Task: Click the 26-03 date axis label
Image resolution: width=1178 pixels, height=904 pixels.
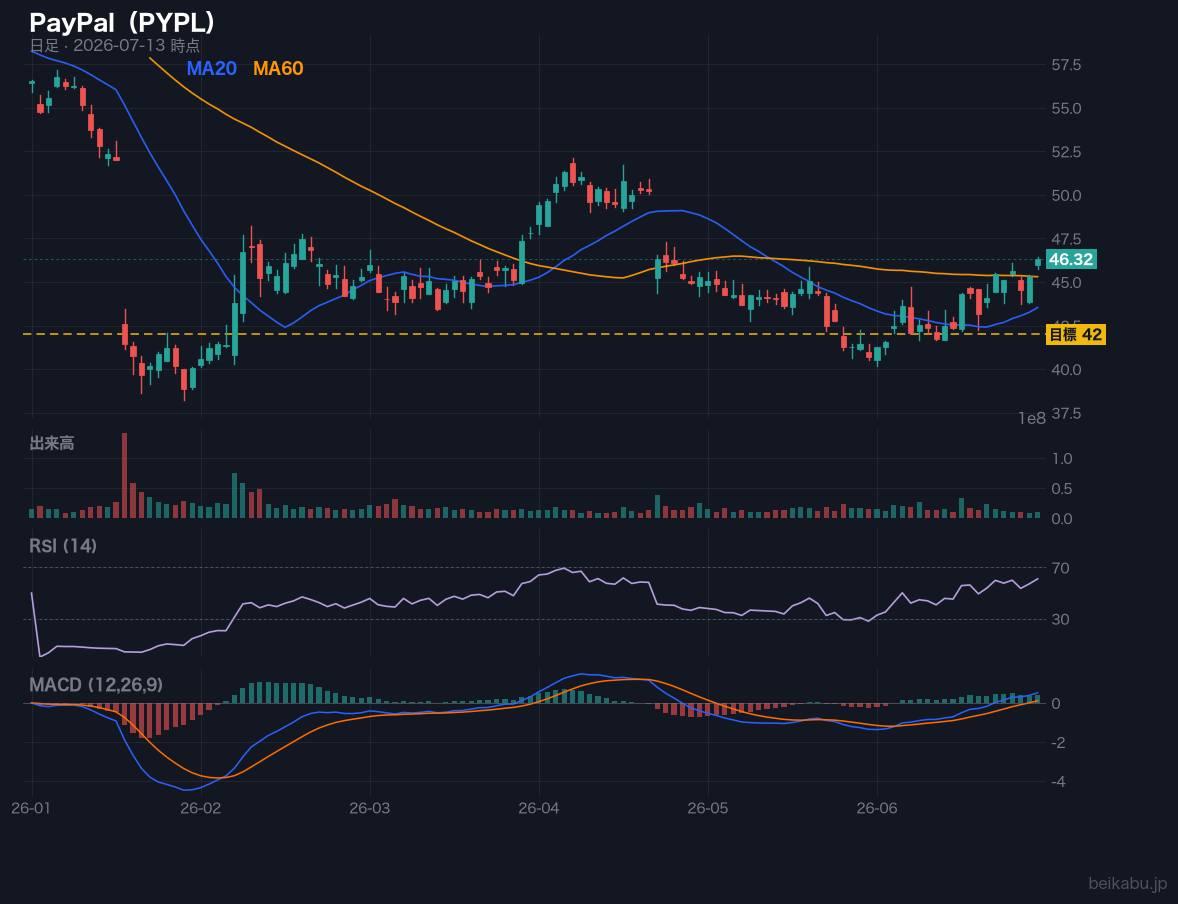Action: [x=370, y=809]
